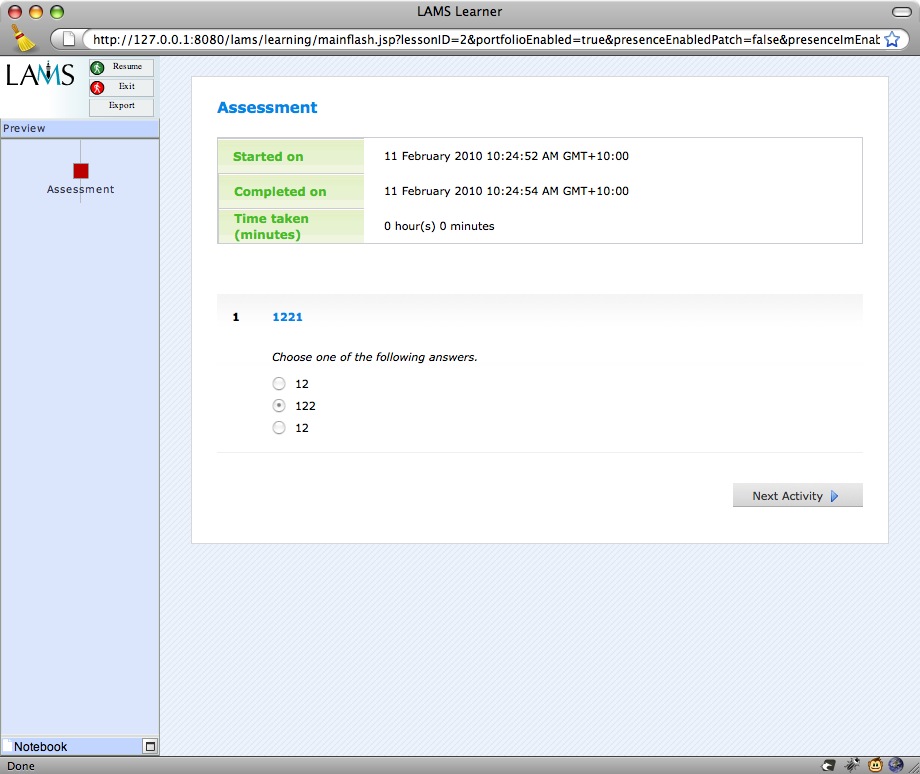This screenshot has width=920, height=774.
Task: Click inside the URL address field
Action: (480, 39)
